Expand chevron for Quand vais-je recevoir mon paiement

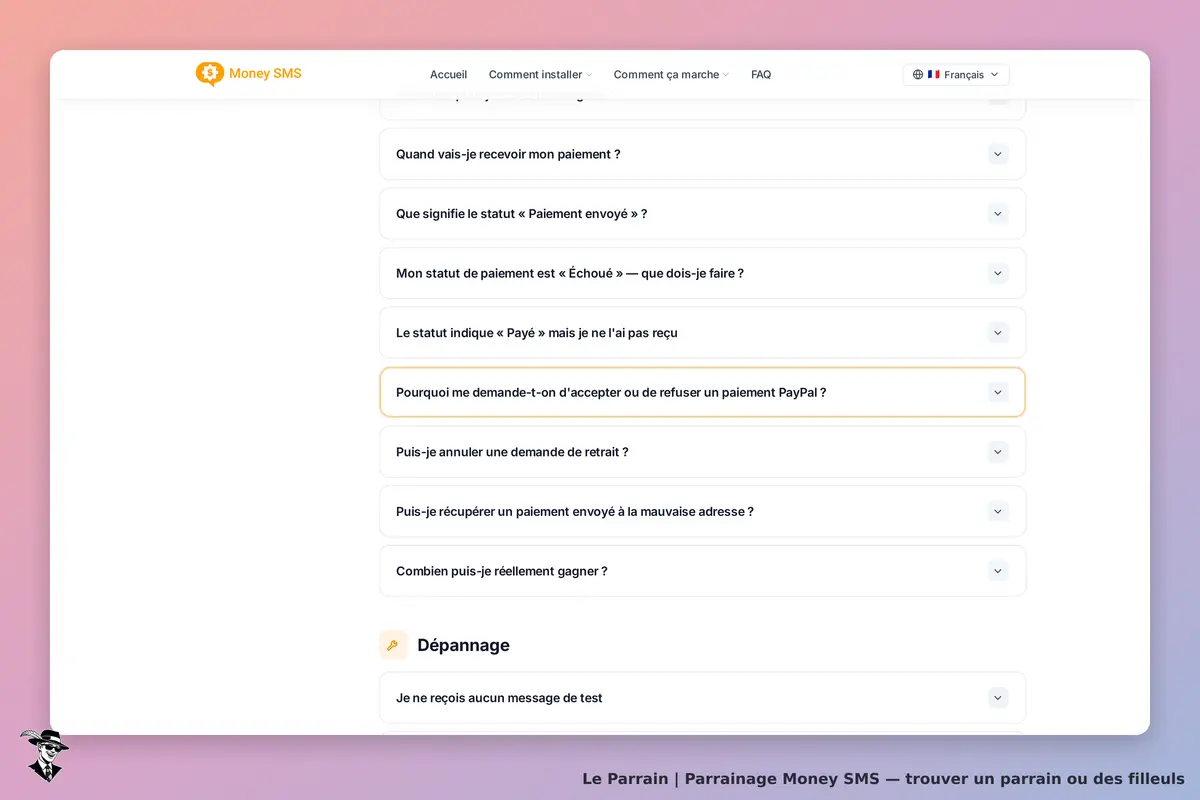coord(998,154)
